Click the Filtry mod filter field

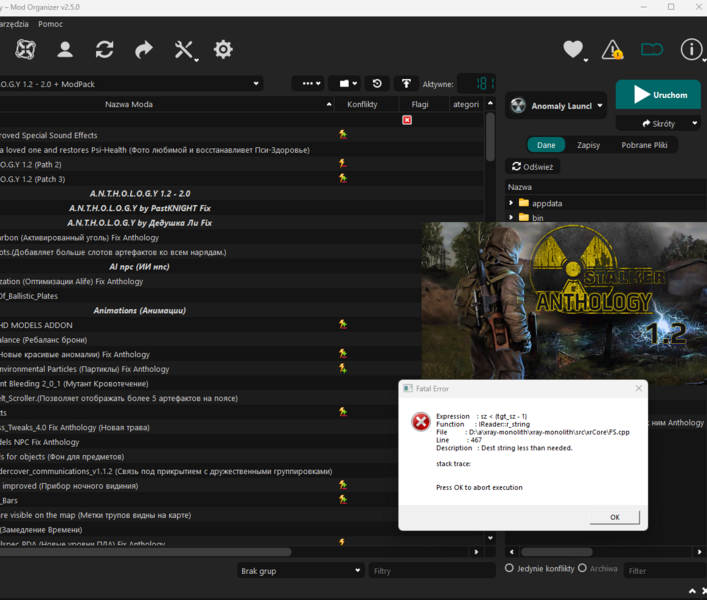(x=432, y=571)
